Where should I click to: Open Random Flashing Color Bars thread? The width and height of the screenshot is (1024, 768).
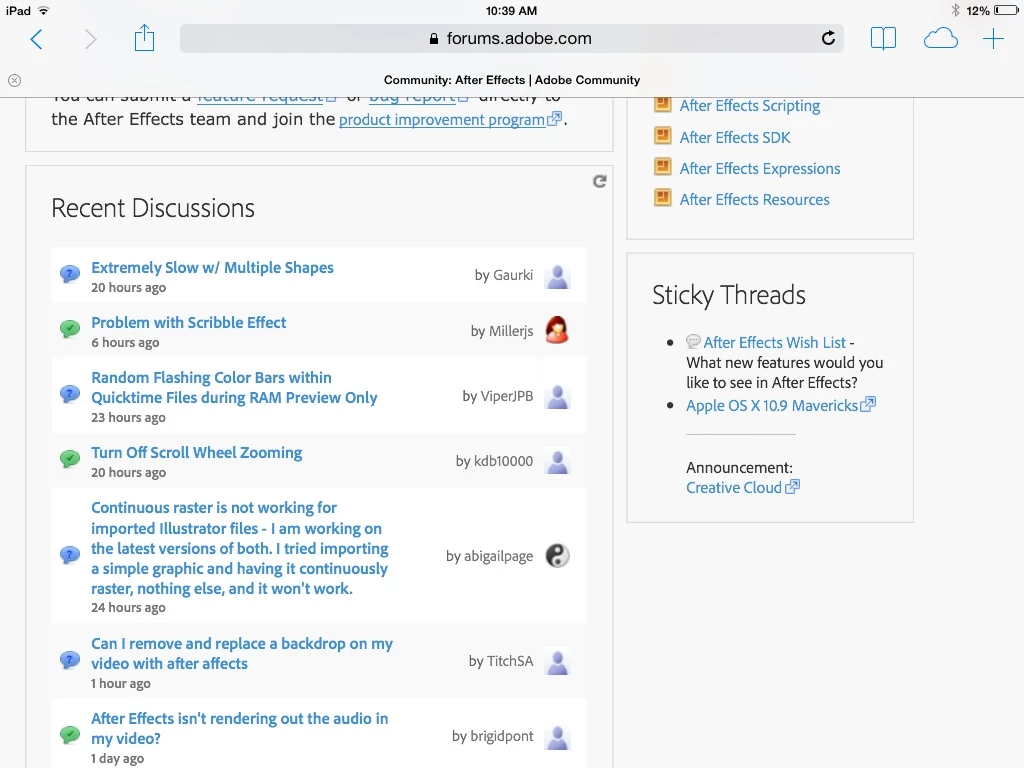234,387
